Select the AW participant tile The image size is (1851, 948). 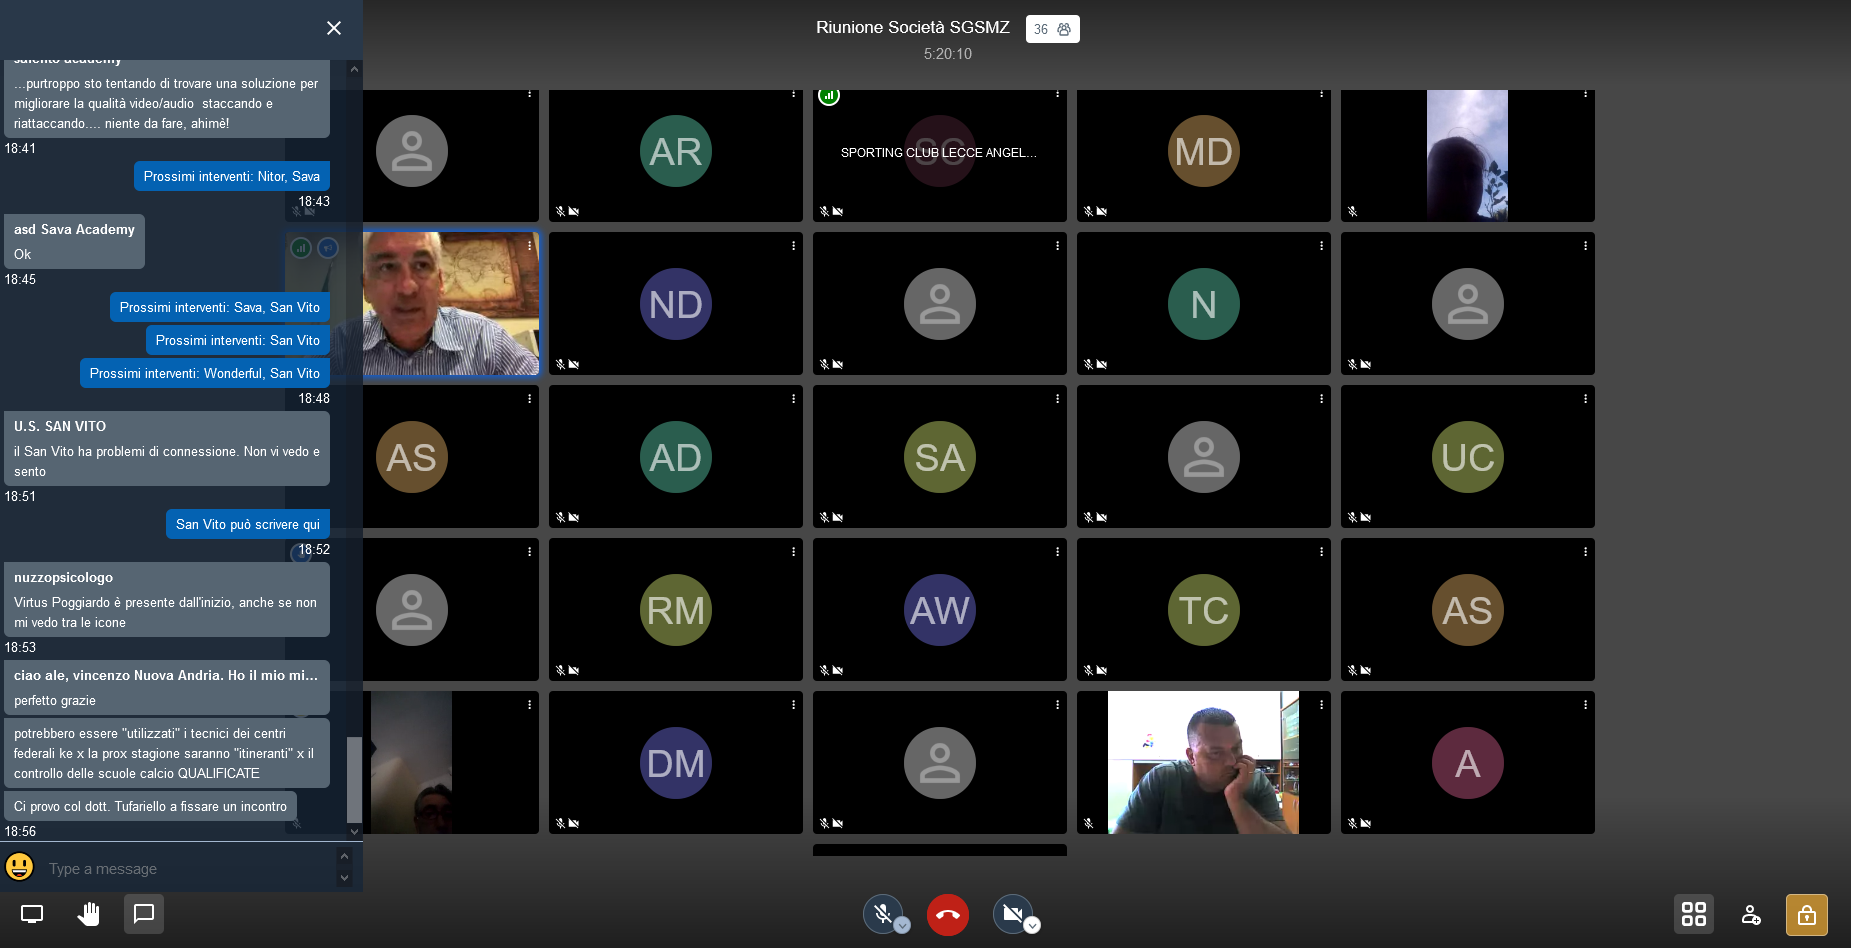click(939, 609)
